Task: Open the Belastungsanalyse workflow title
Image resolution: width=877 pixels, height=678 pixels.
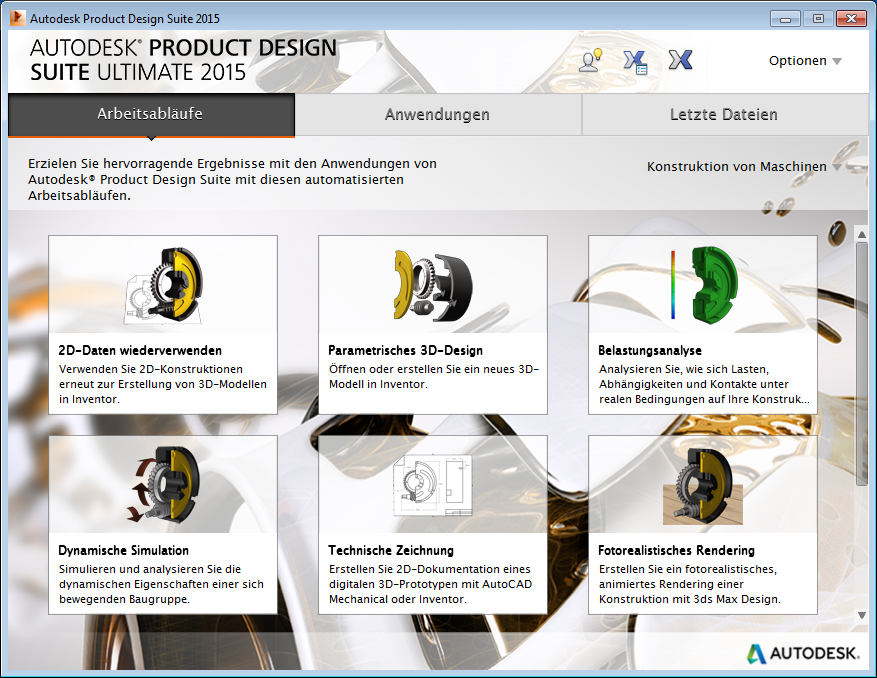Action: [649, 350]
